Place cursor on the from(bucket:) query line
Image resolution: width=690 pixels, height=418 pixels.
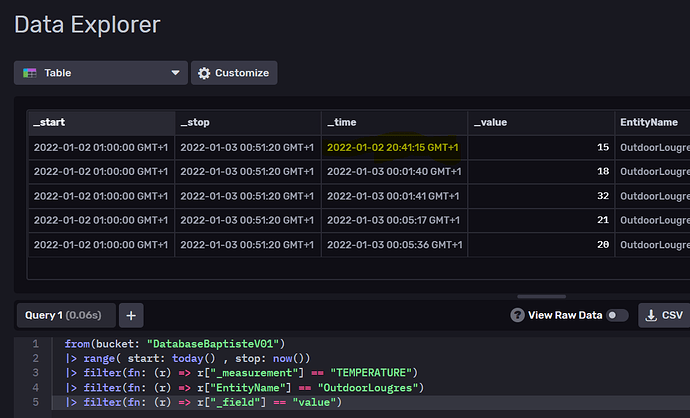tap(175, 344)
